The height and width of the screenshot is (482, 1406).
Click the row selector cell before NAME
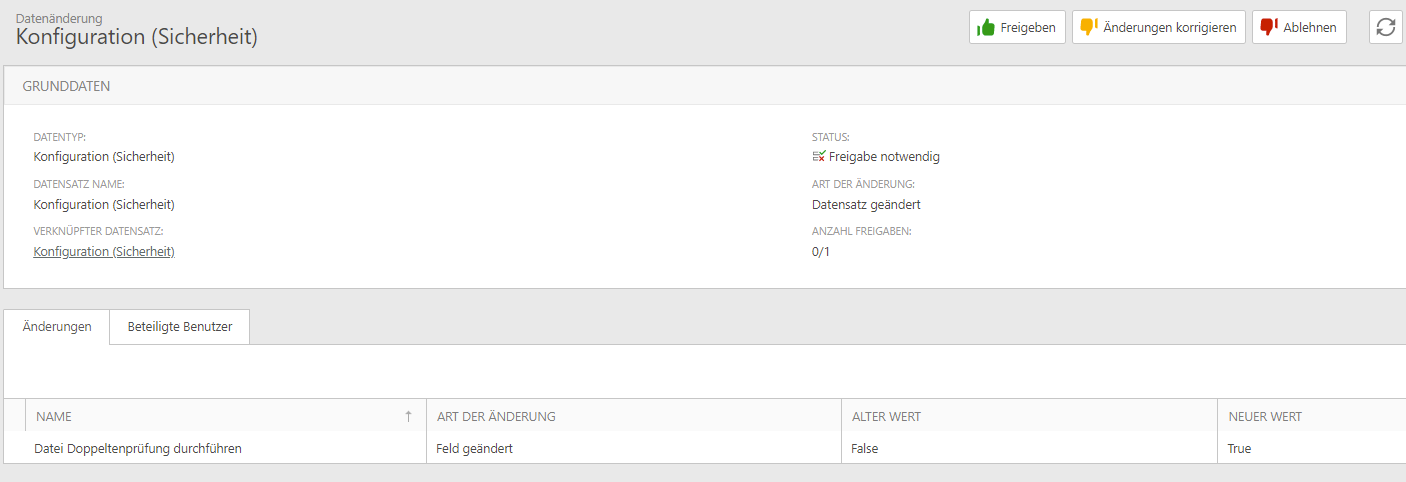tap(15, 416)
